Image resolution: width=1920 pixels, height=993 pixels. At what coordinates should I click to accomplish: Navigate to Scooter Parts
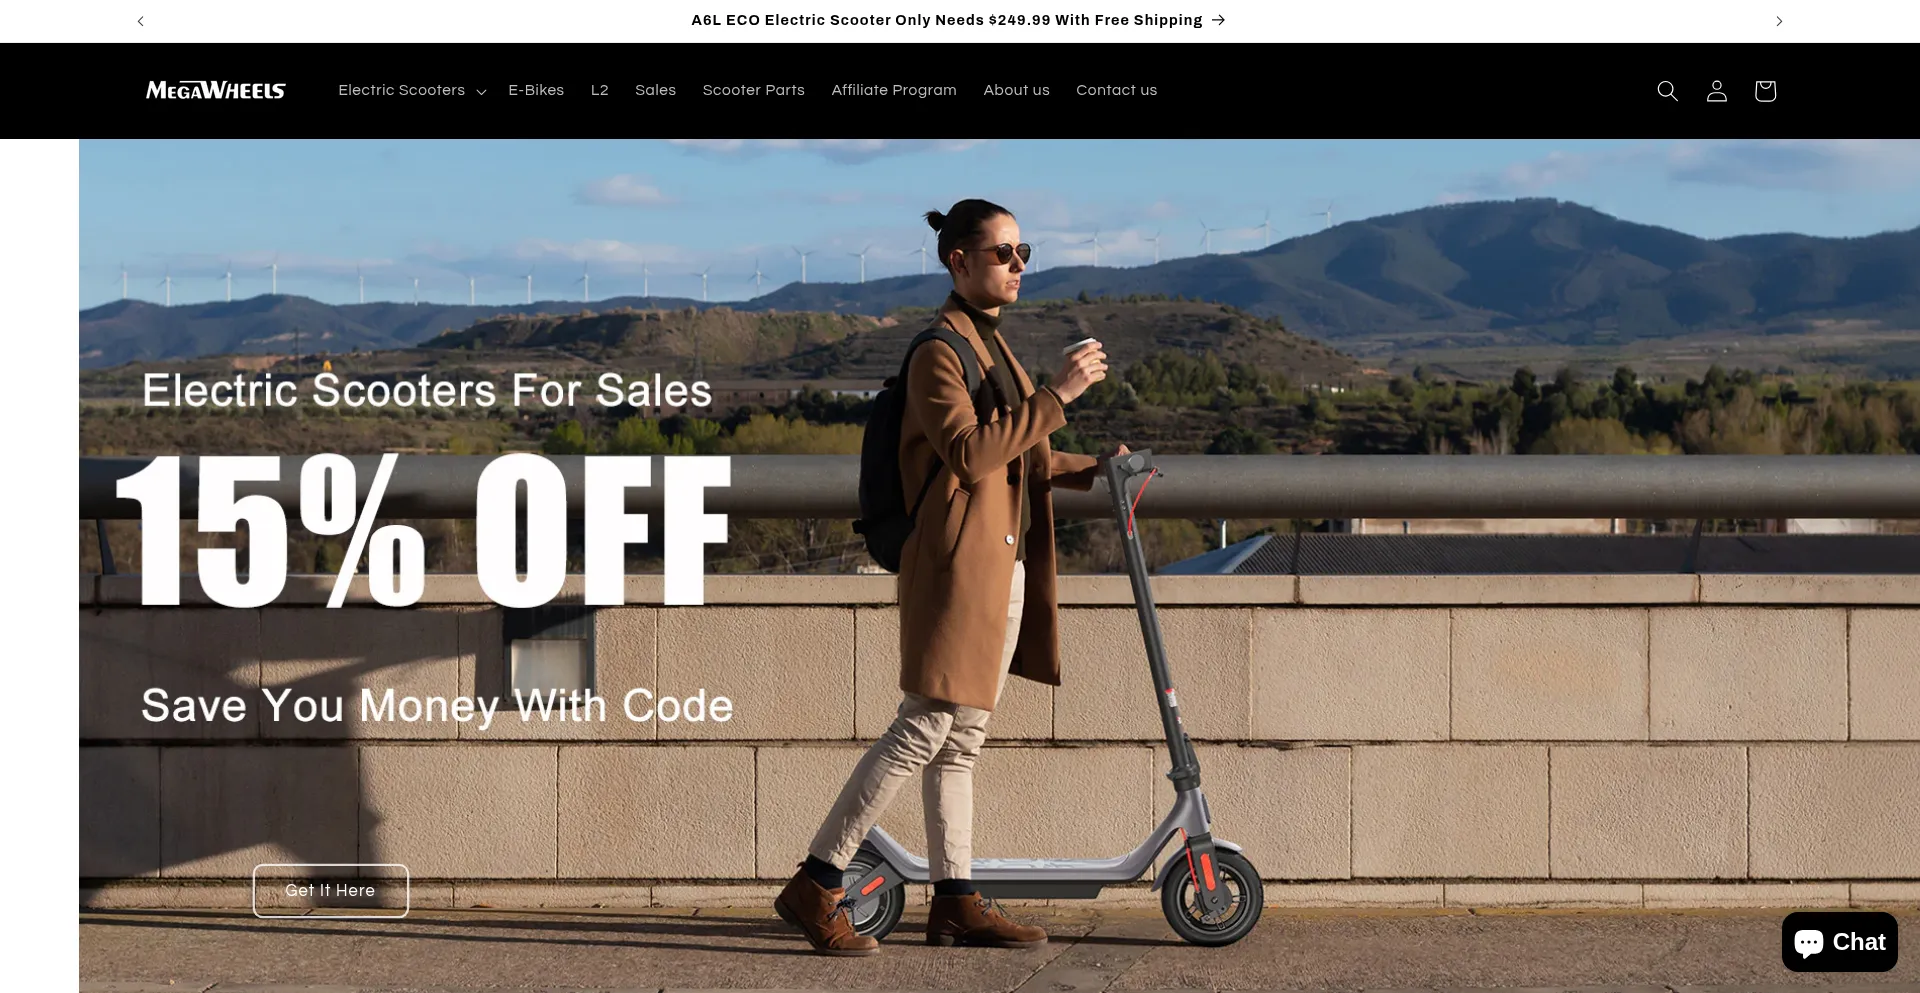pos(753,90)
